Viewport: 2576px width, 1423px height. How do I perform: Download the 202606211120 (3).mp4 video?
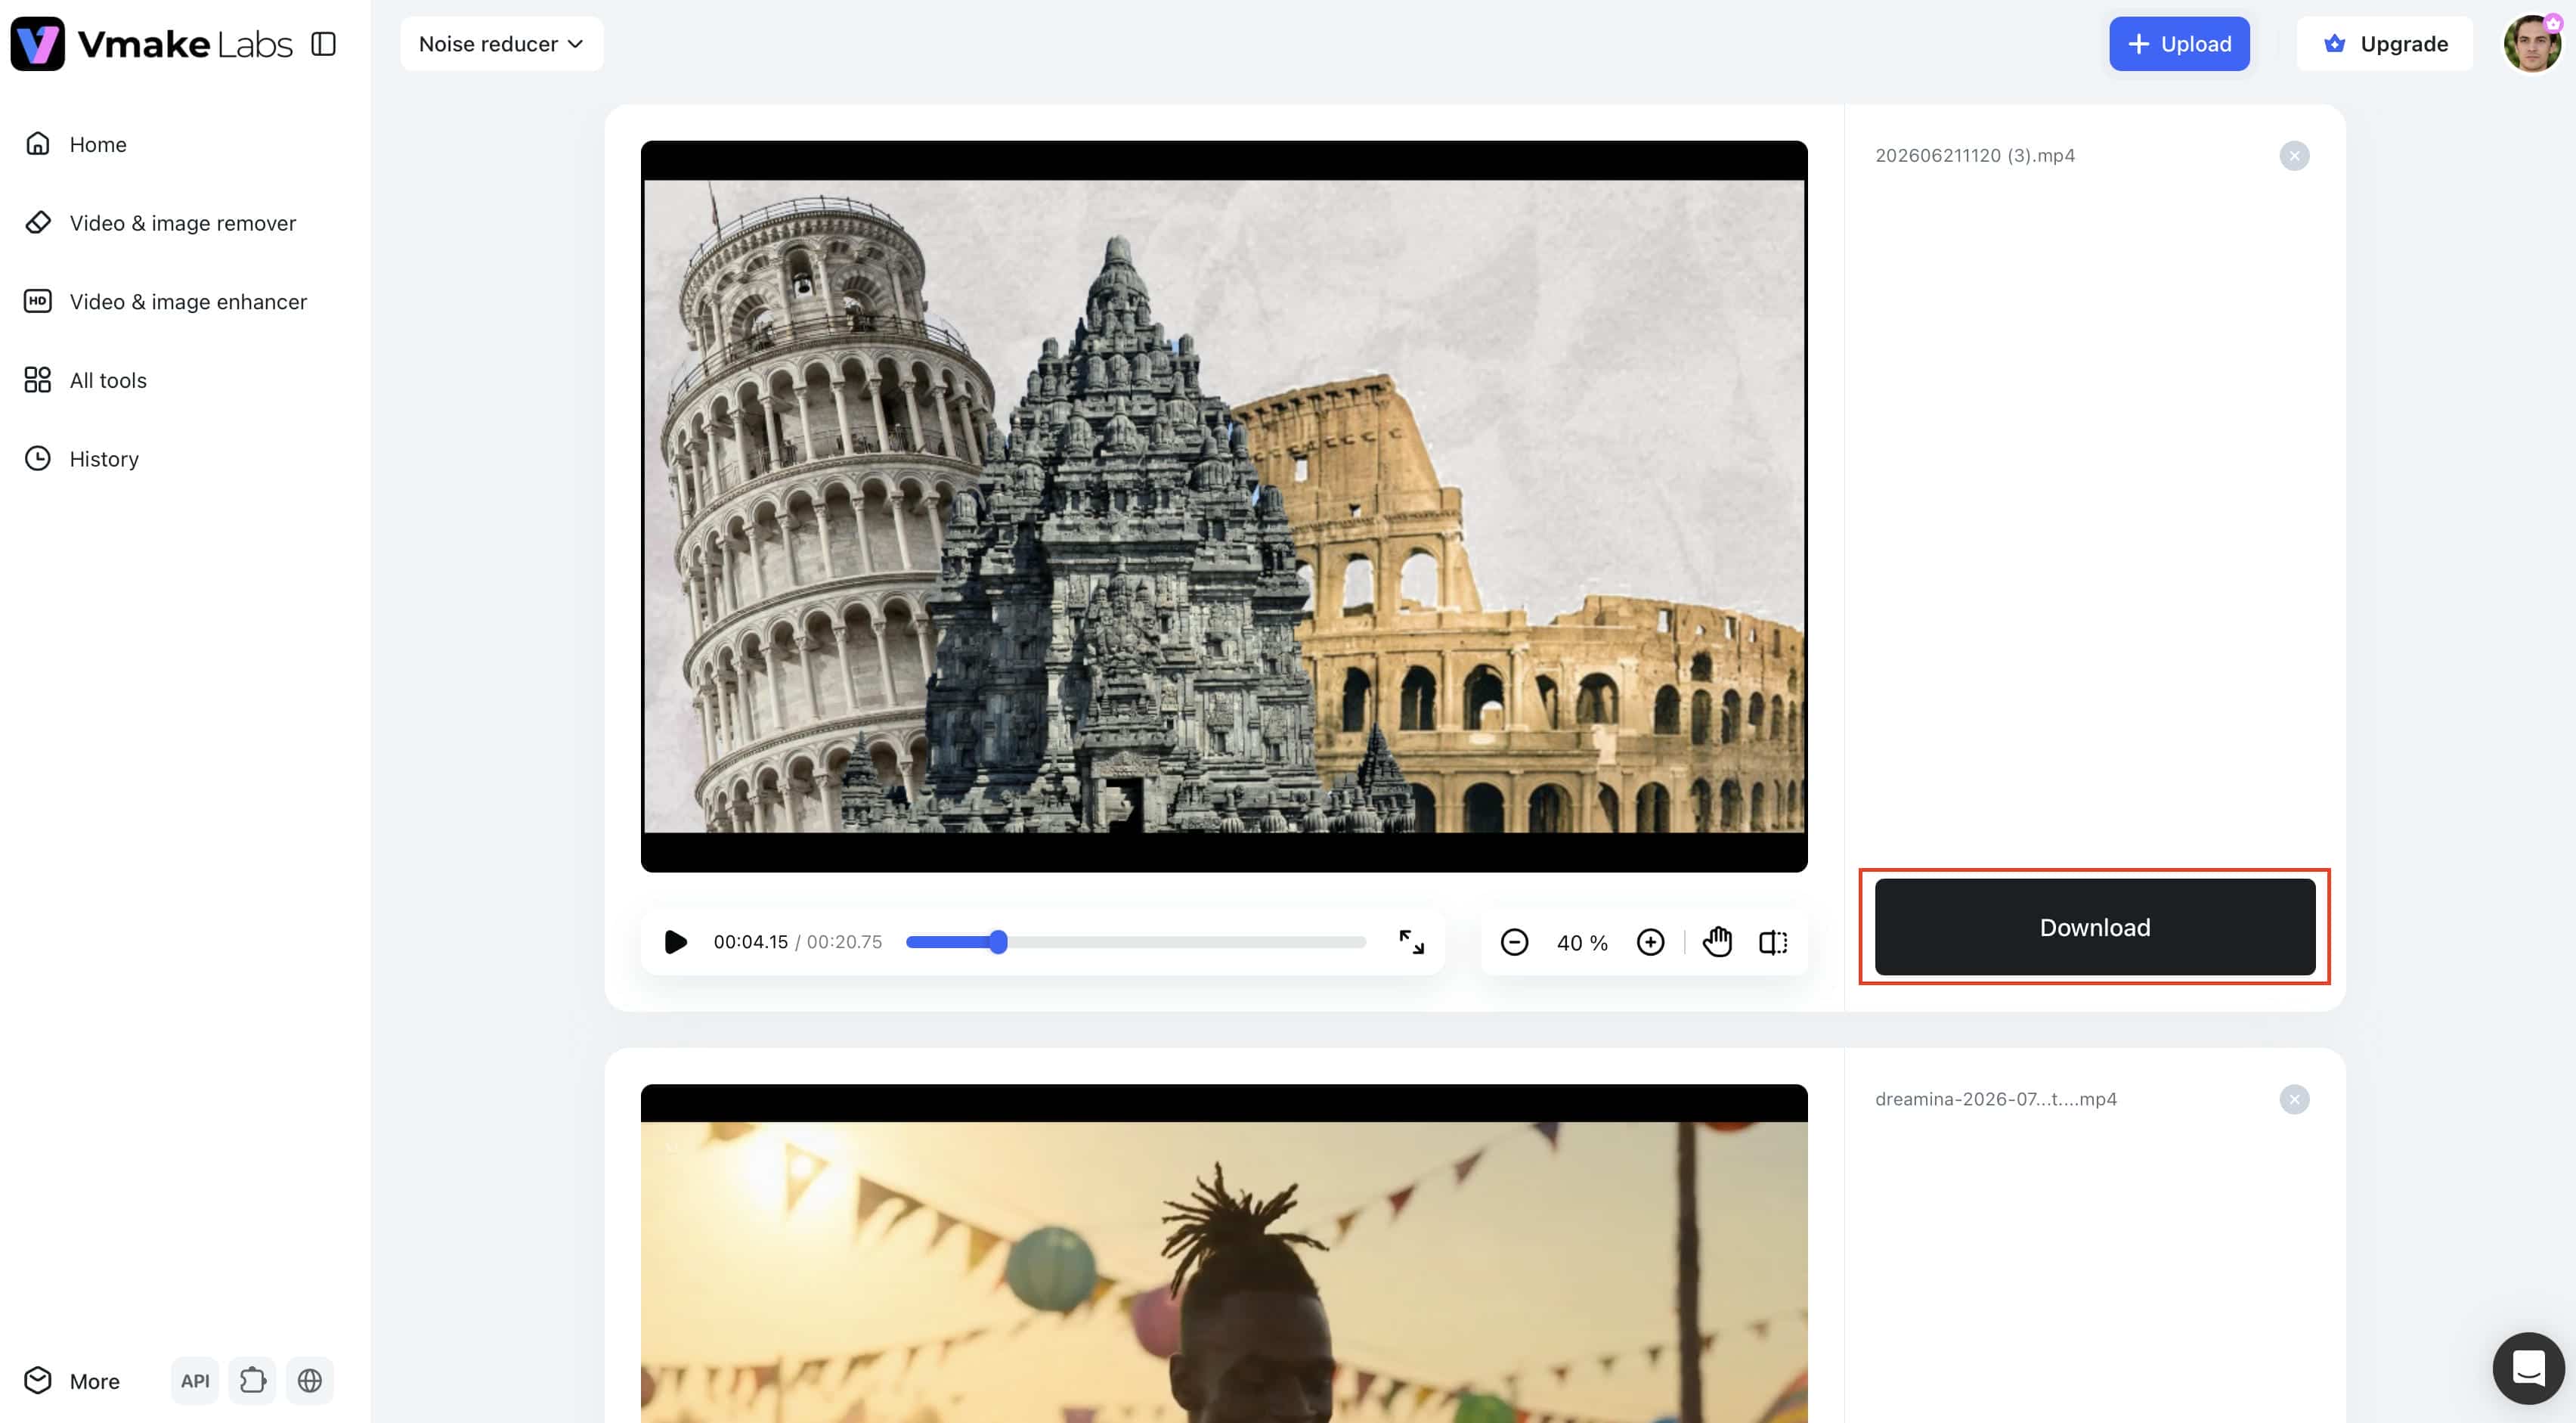point(2095,927)
